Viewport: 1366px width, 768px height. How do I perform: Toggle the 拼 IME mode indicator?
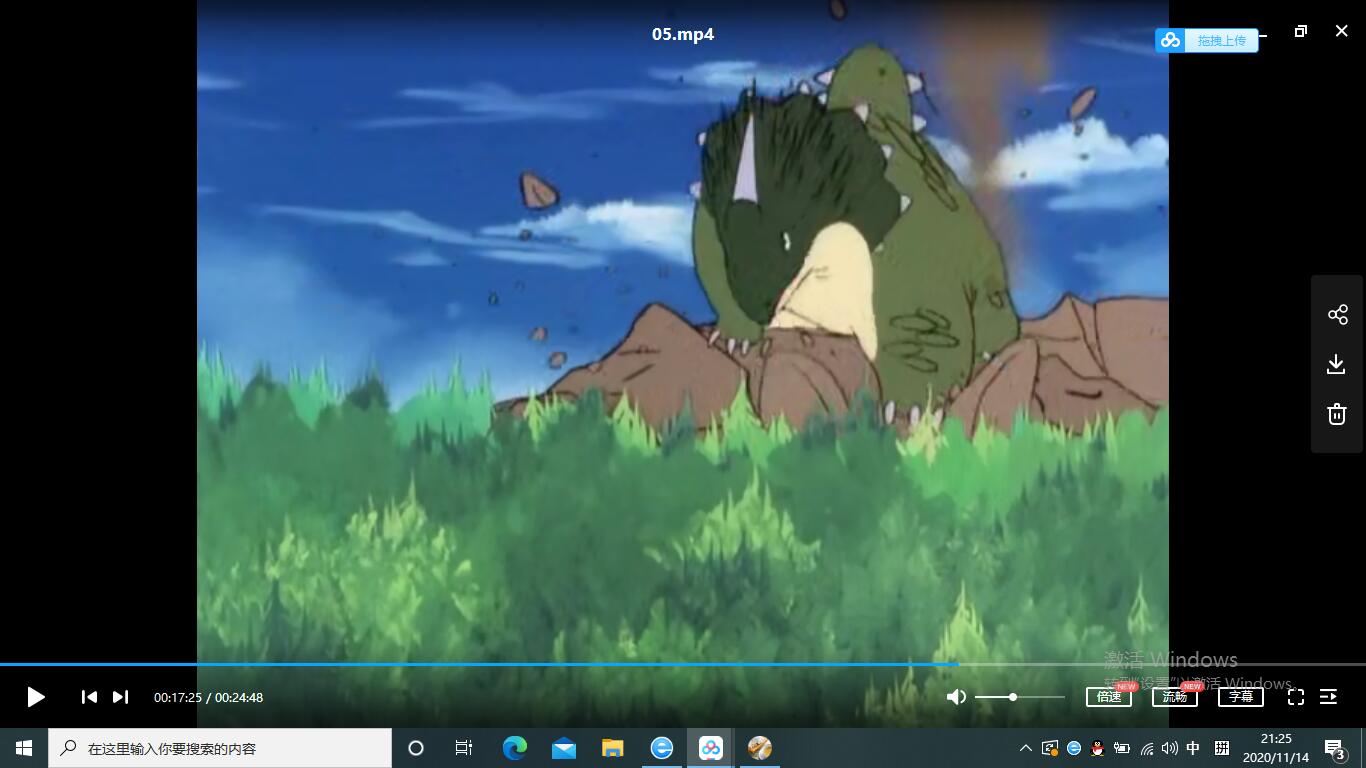point(1222,748)
